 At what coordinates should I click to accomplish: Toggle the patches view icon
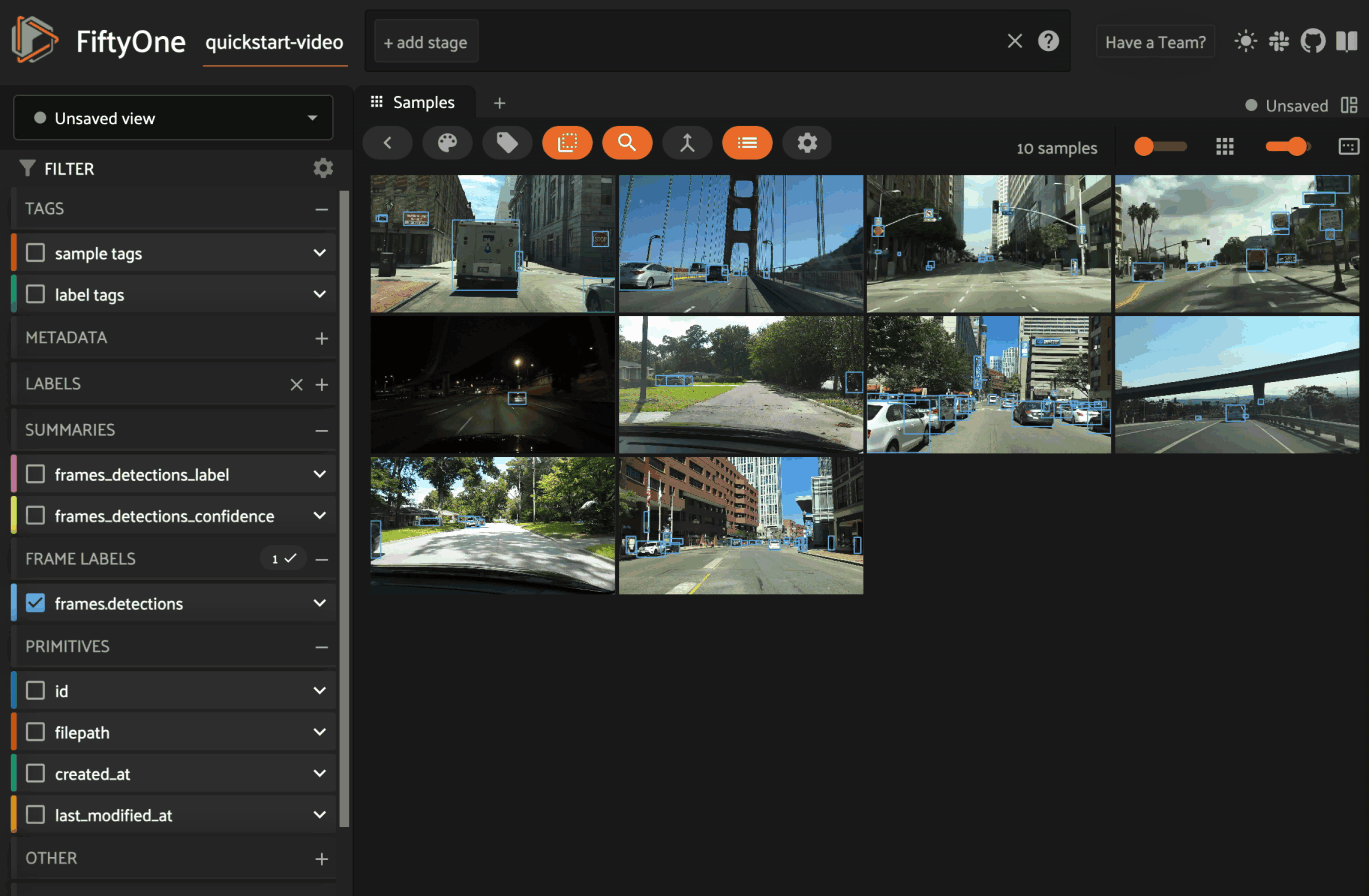pyautogui.click(x=568, y=143)
